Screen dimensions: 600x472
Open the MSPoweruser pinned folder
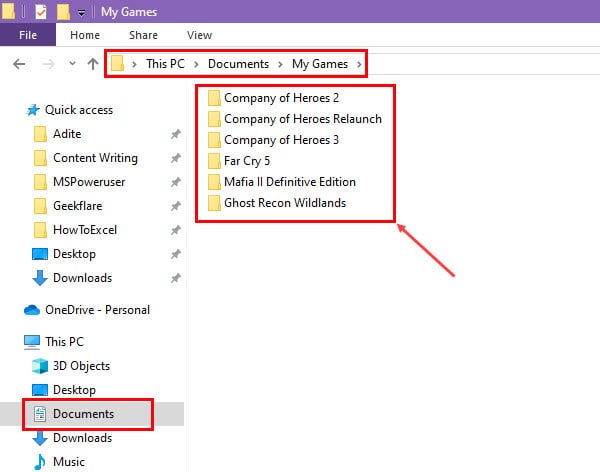[x=89, y=182]
